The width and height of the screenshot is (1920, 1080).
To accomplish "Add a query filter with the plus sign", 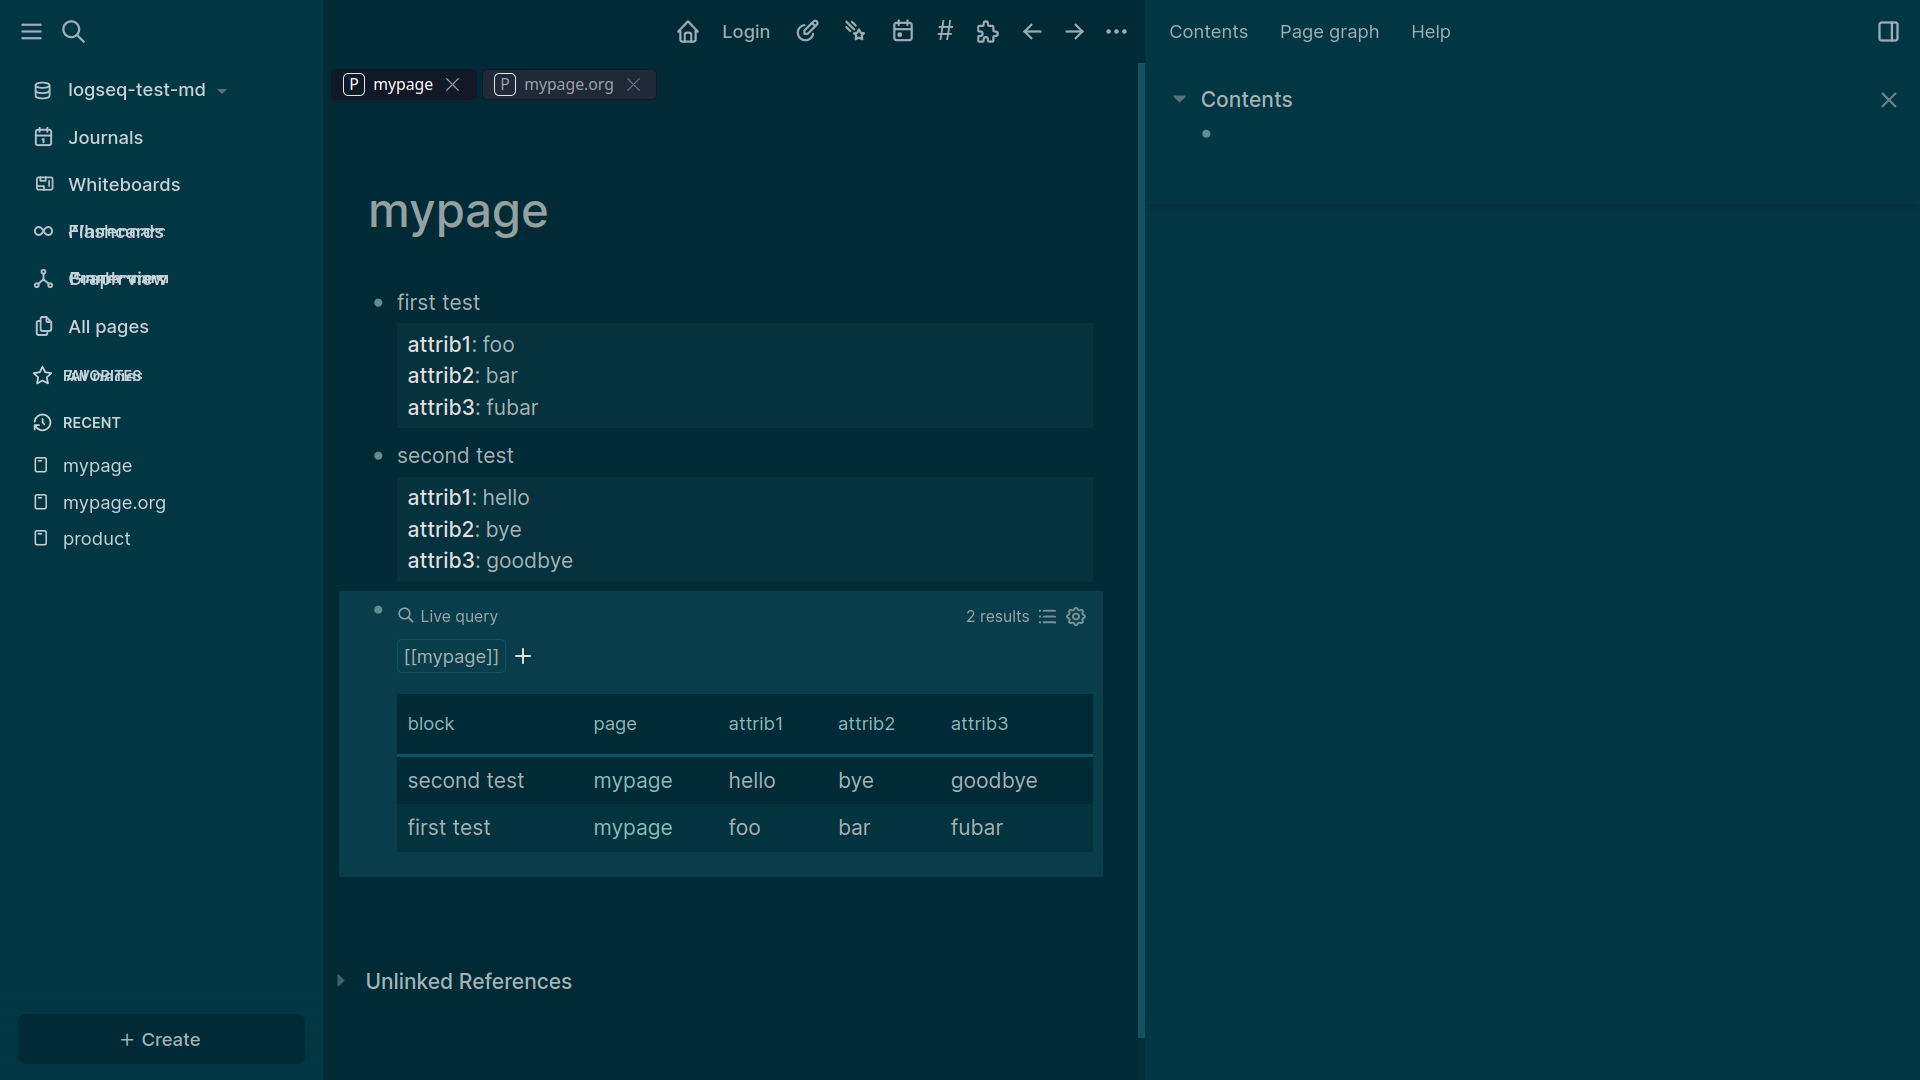I will click(x=523, y=656).
